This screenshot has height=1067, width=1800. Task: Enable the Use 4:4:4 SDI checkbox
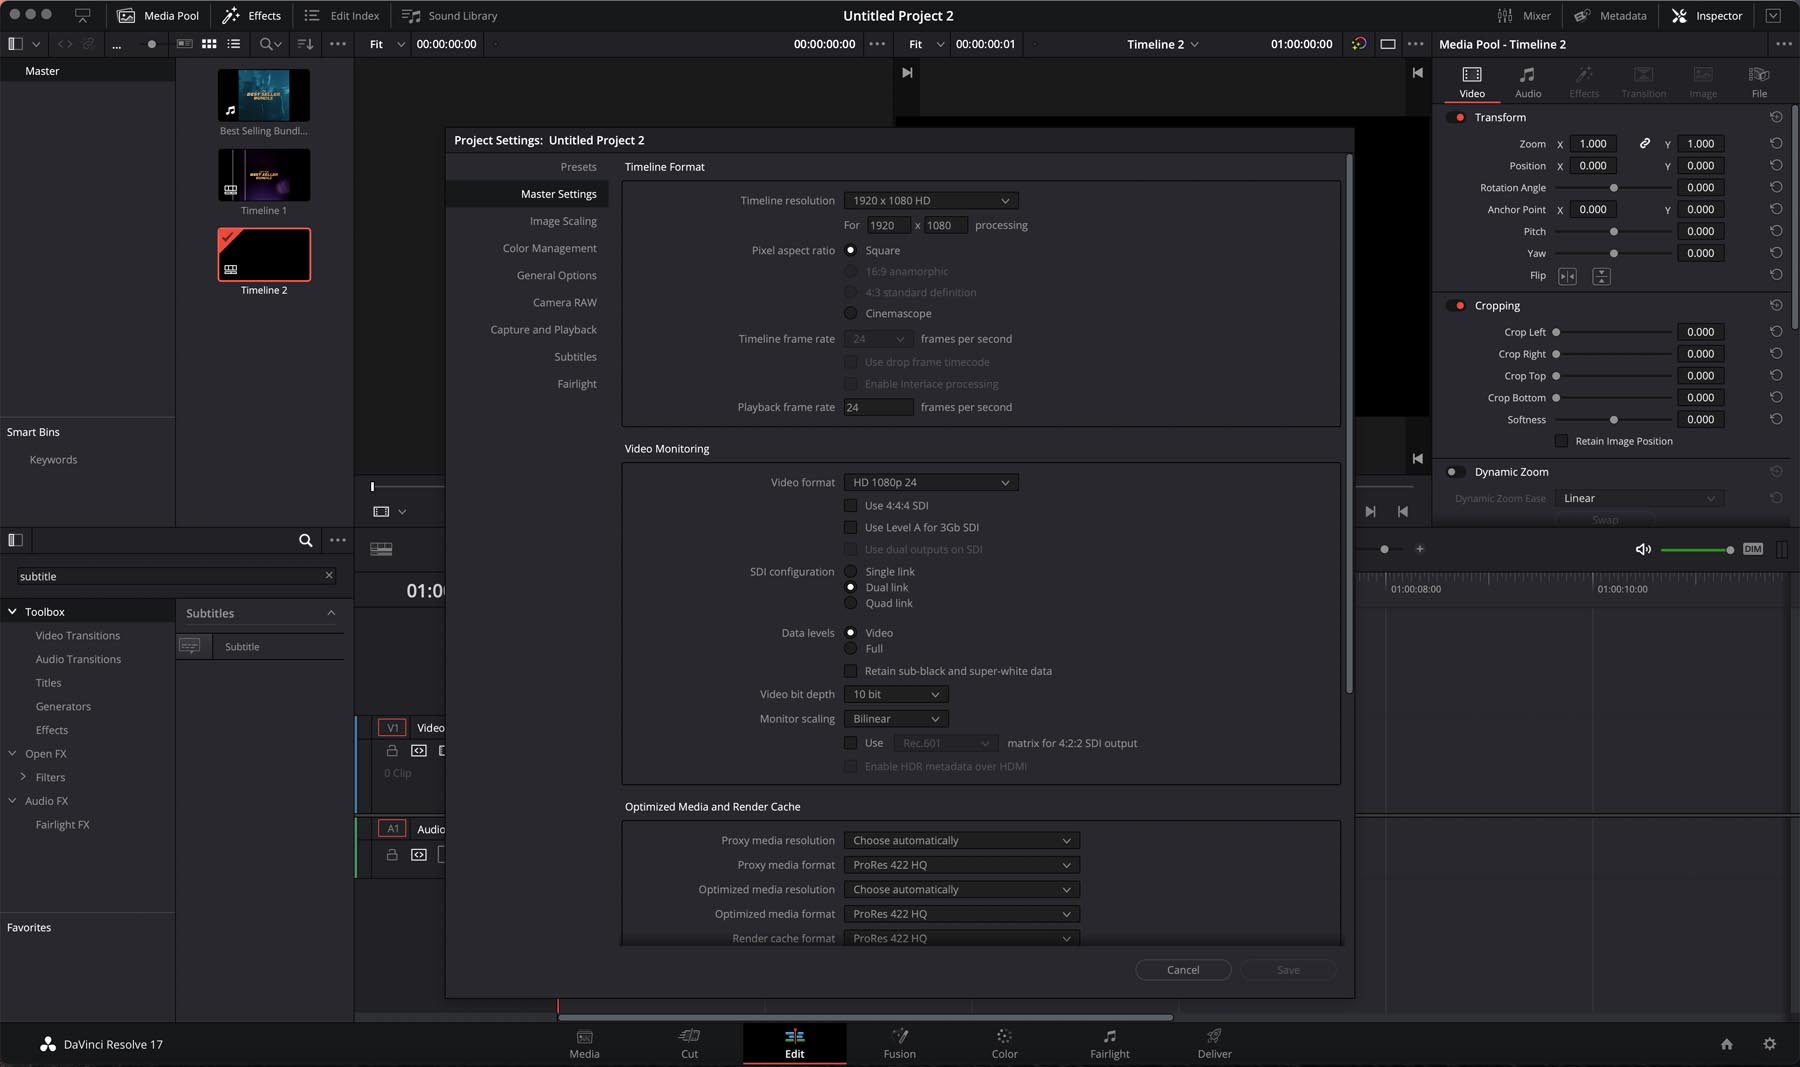click(852, 505)
